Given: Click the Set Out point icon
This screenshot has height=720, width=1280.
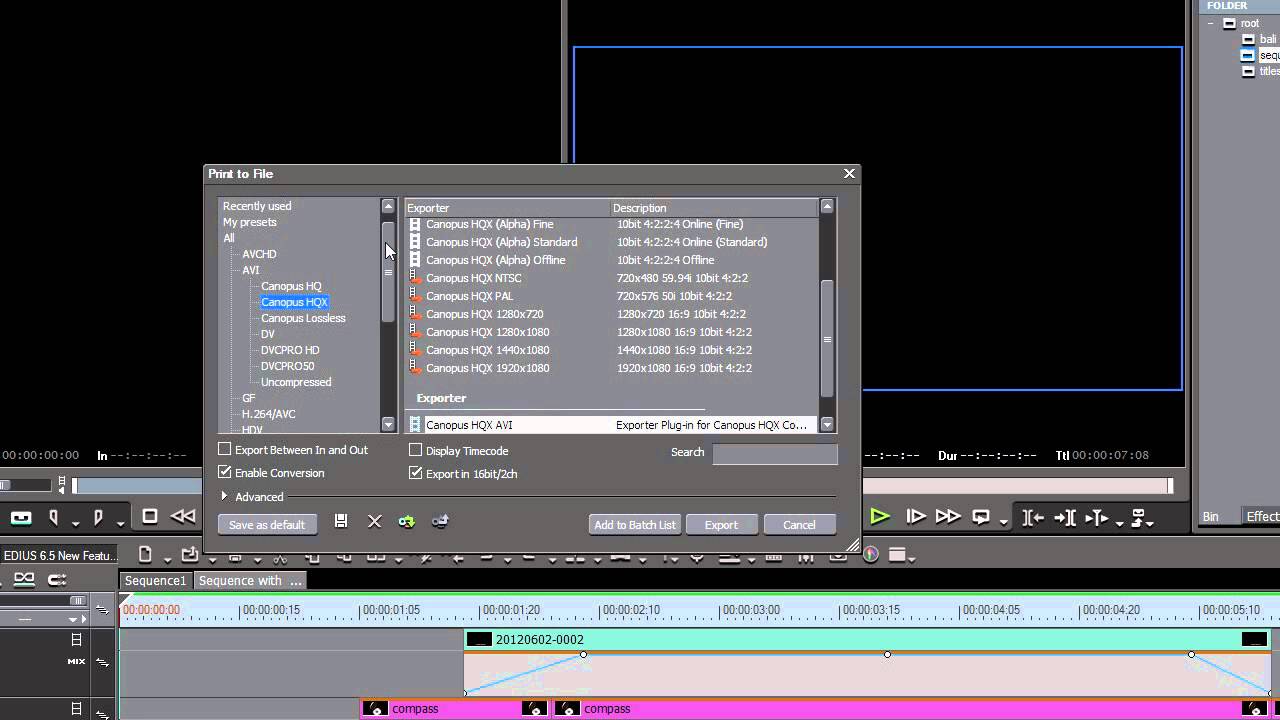Looking at the screenshot, I should (x=97, y=518).
